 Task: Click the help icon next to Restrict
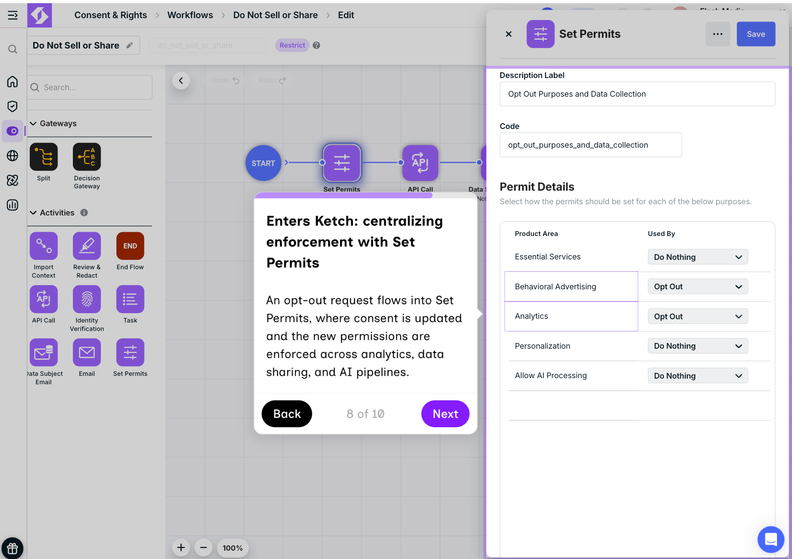[x=316, y=45]
